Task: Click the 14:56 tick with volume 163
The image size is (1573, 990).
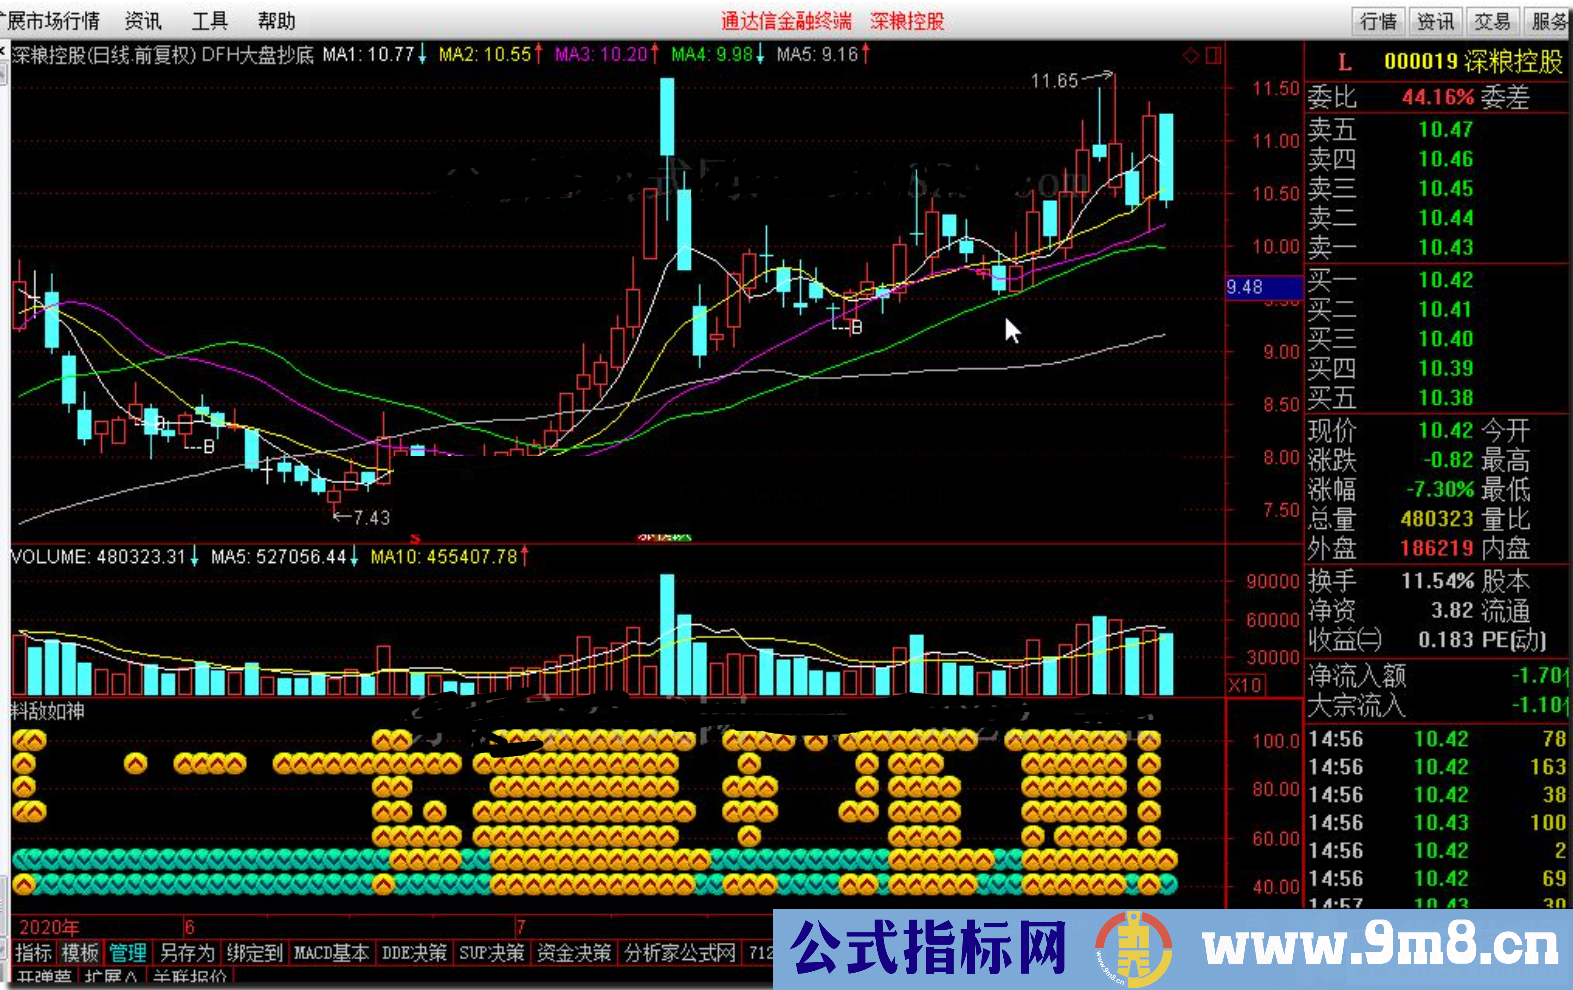Action: (x=1438, y=767)
